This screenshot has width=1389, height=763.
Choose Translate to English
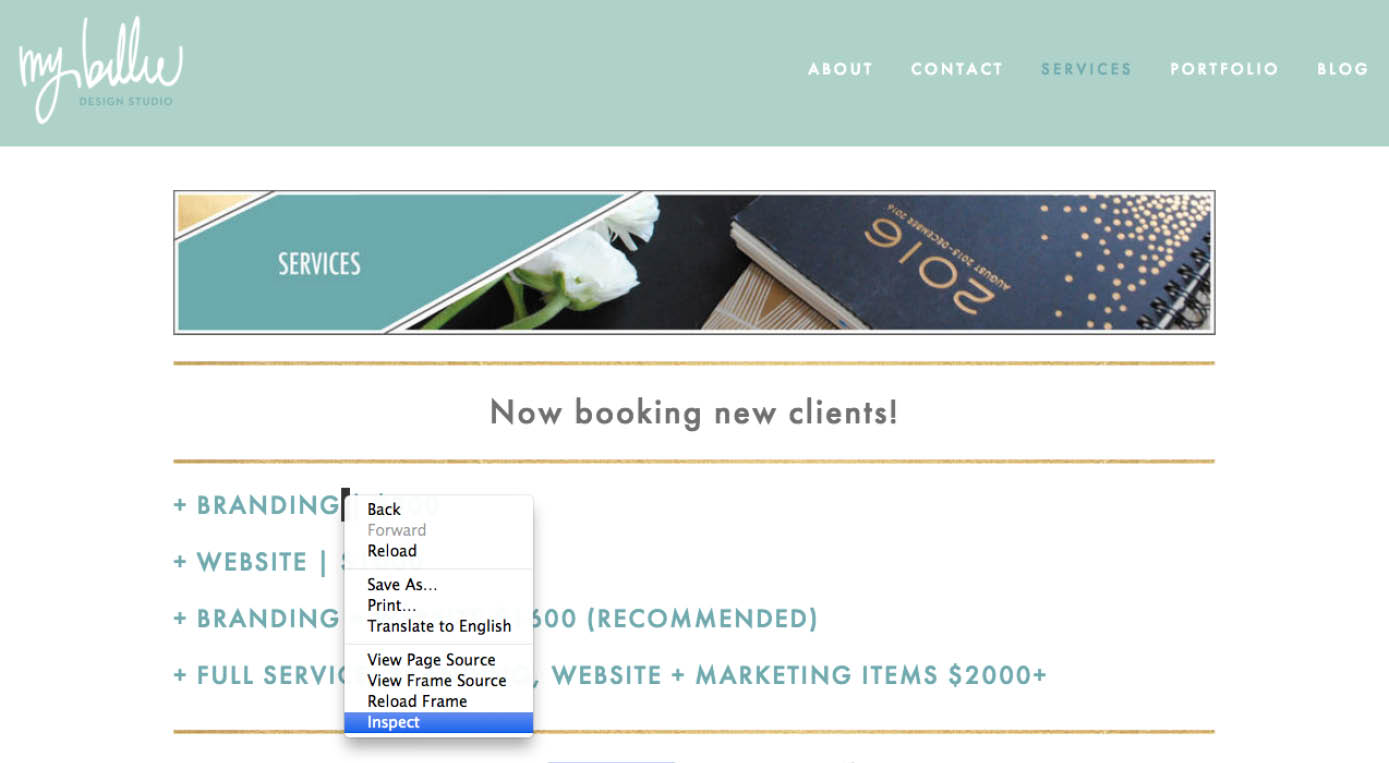(438, 626)
